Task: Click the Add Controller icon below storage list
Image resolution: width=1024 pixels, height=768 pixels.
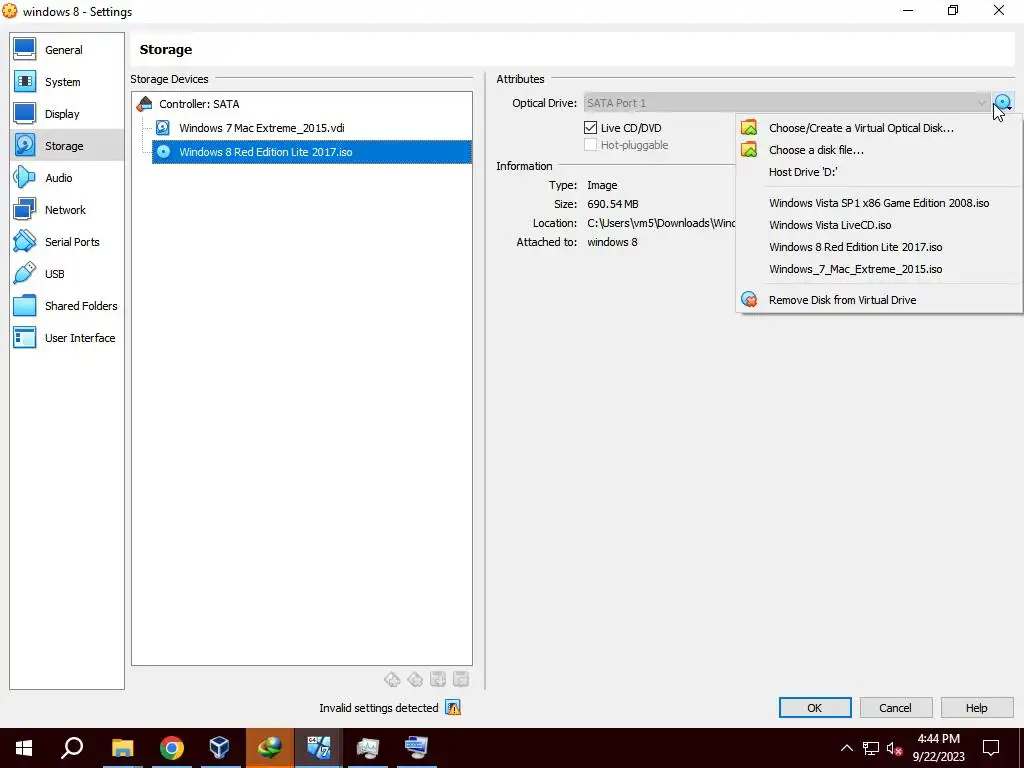Action: tap(392, 679)
